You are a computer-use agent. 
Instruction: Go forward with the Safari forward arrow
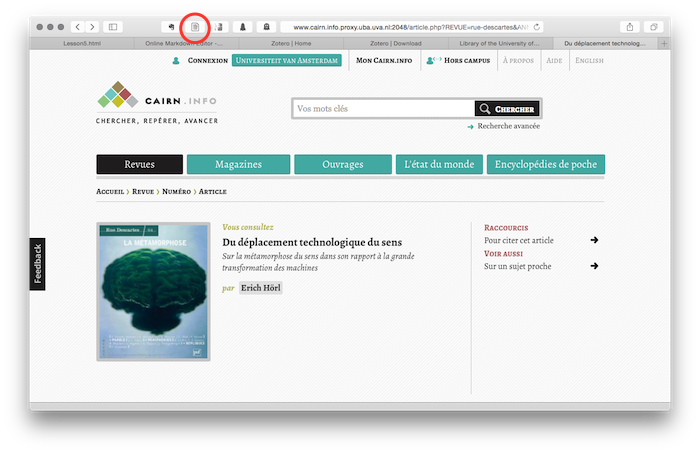92,27
